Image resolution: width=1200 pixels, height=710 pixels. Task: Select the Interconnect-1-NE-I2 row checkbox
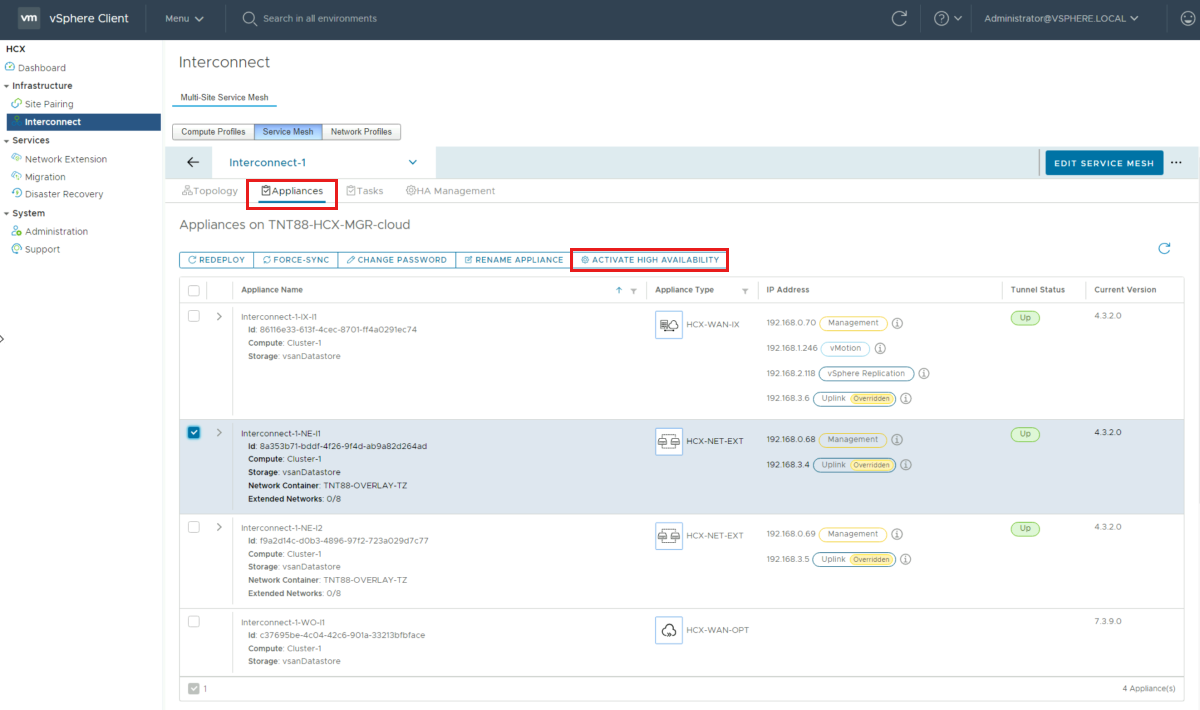pos(194,527)
